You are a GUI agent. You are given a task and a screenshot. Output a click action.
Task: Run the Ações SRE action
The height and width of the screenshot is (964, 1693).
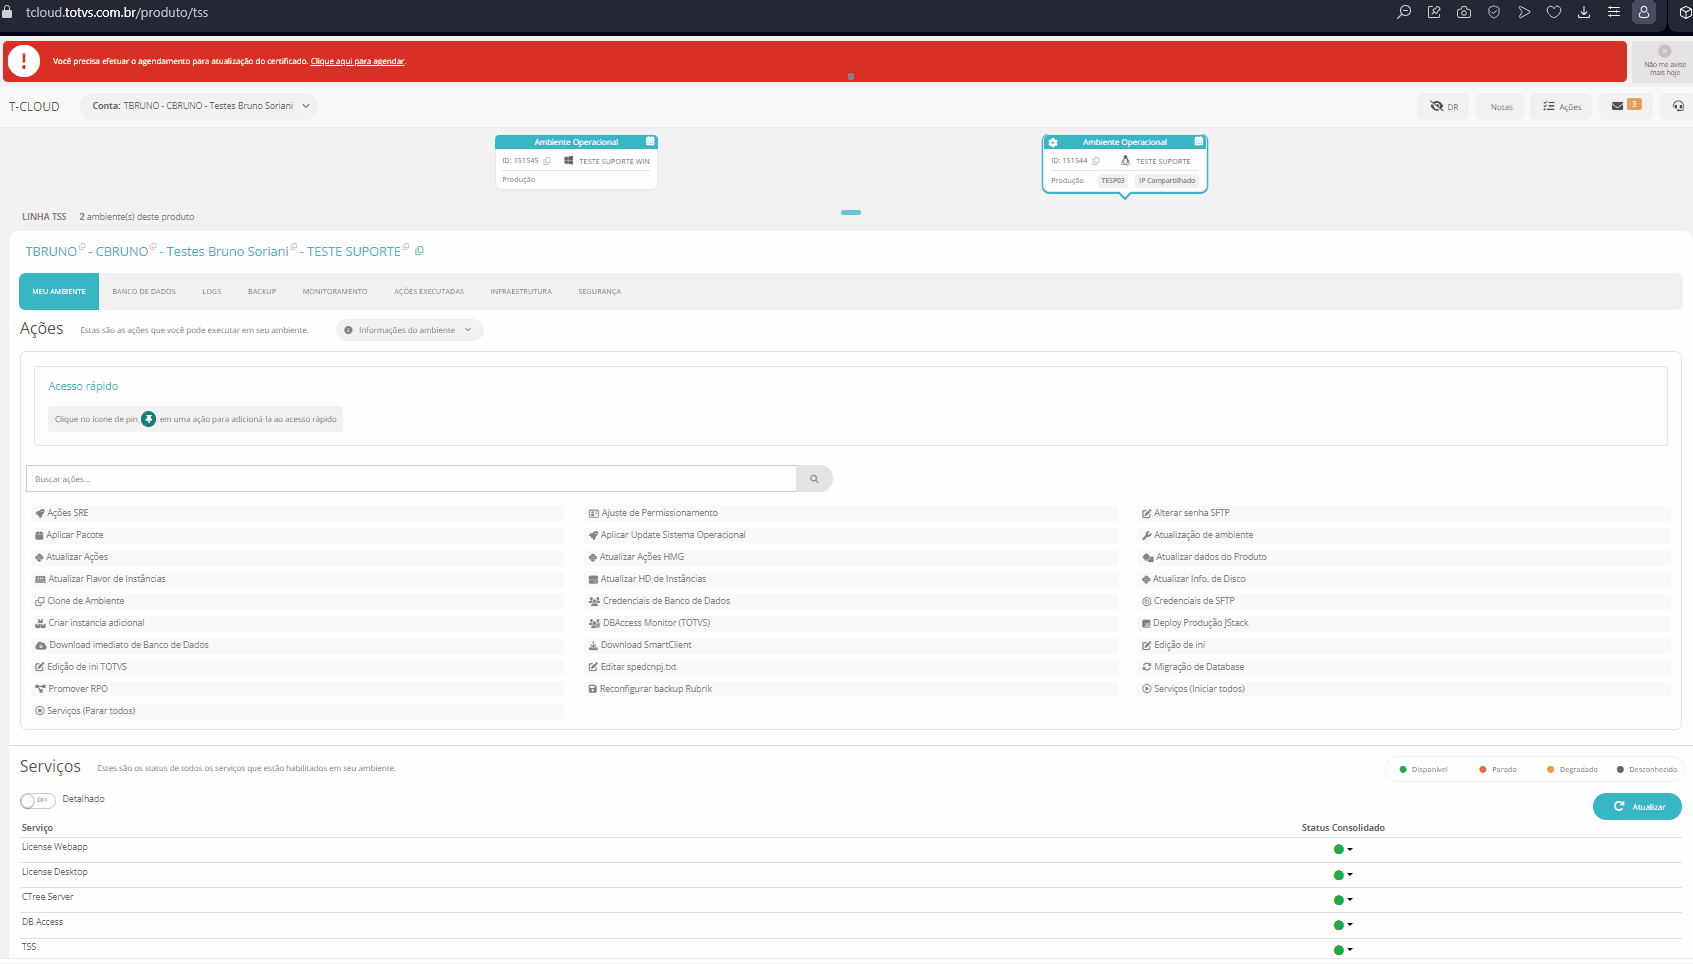pyautogui.click(x=62, y=513)
